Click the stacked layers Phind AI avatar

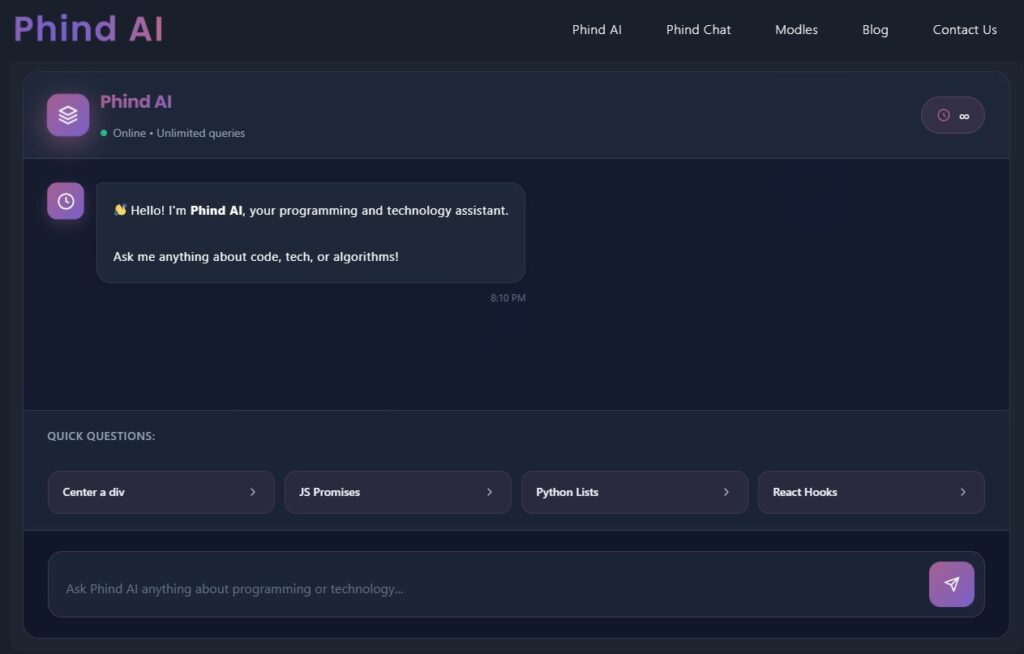pos(66,114)
